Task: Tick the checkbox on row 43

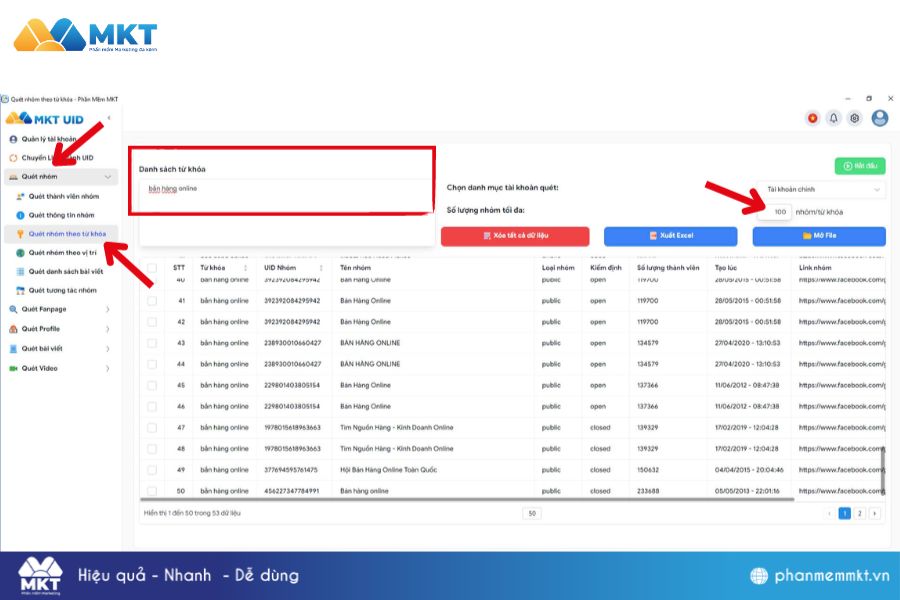Action: (x=152, y=343)
